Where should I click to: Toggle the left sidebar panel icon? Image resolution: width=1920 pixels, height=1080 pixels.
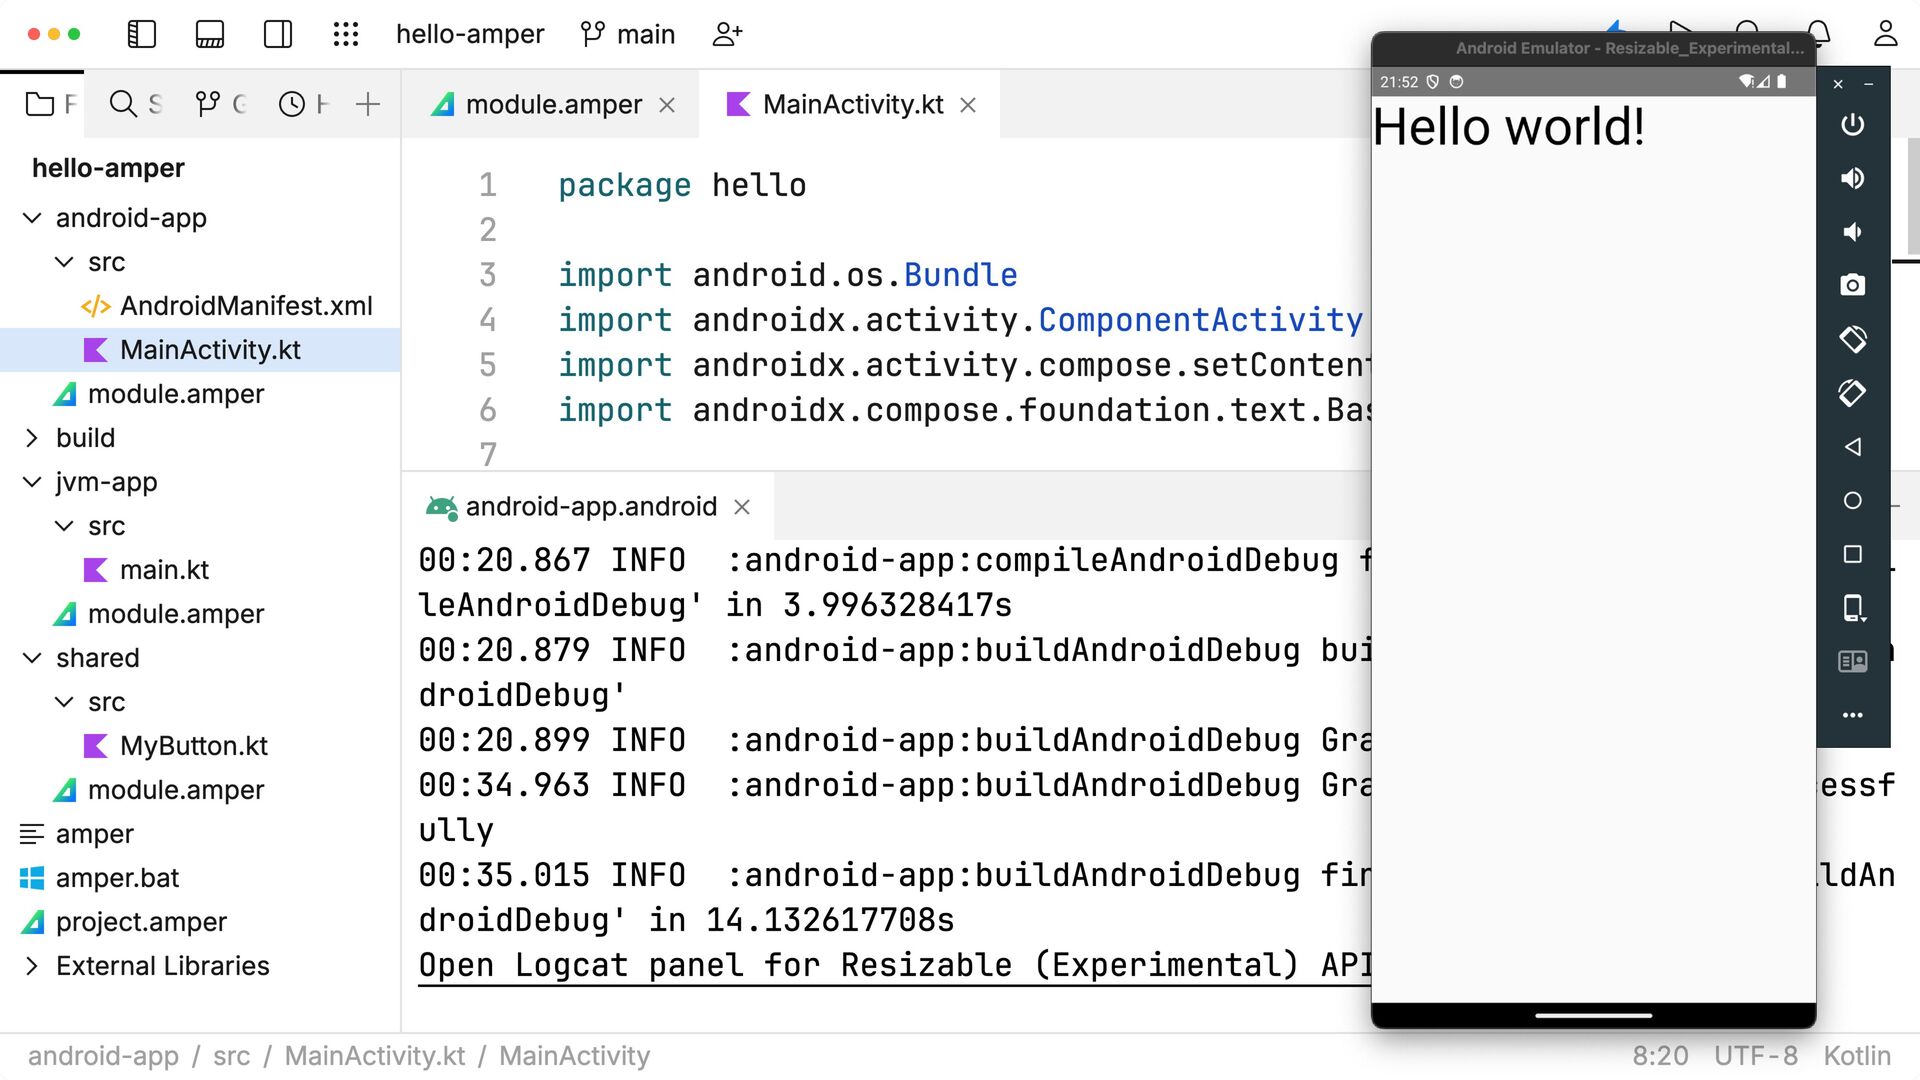pyautogui.click(x=142, y=34)
